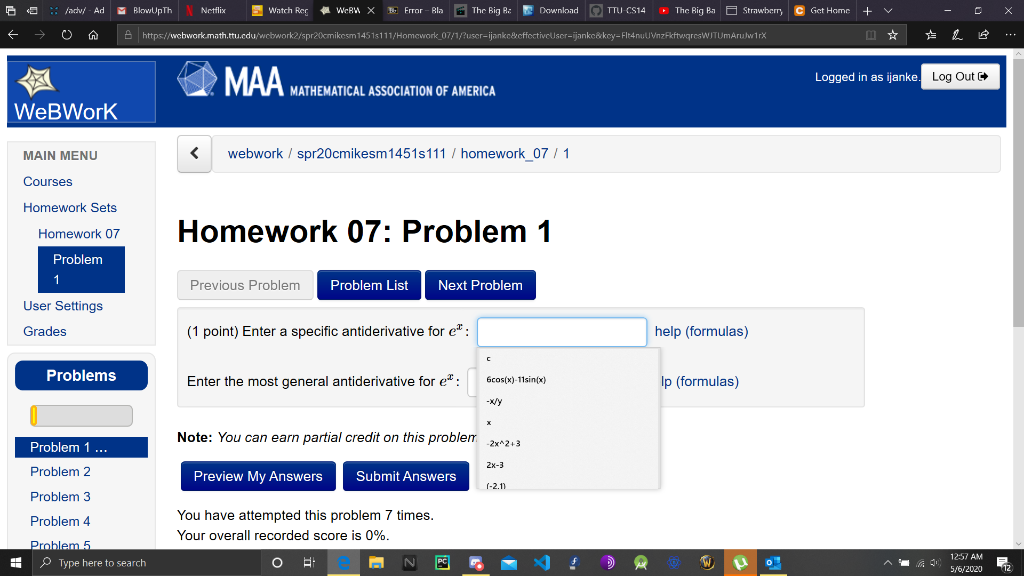Choose the suggestion 'x' from the list
The image size is (1024, 576).
568,423
